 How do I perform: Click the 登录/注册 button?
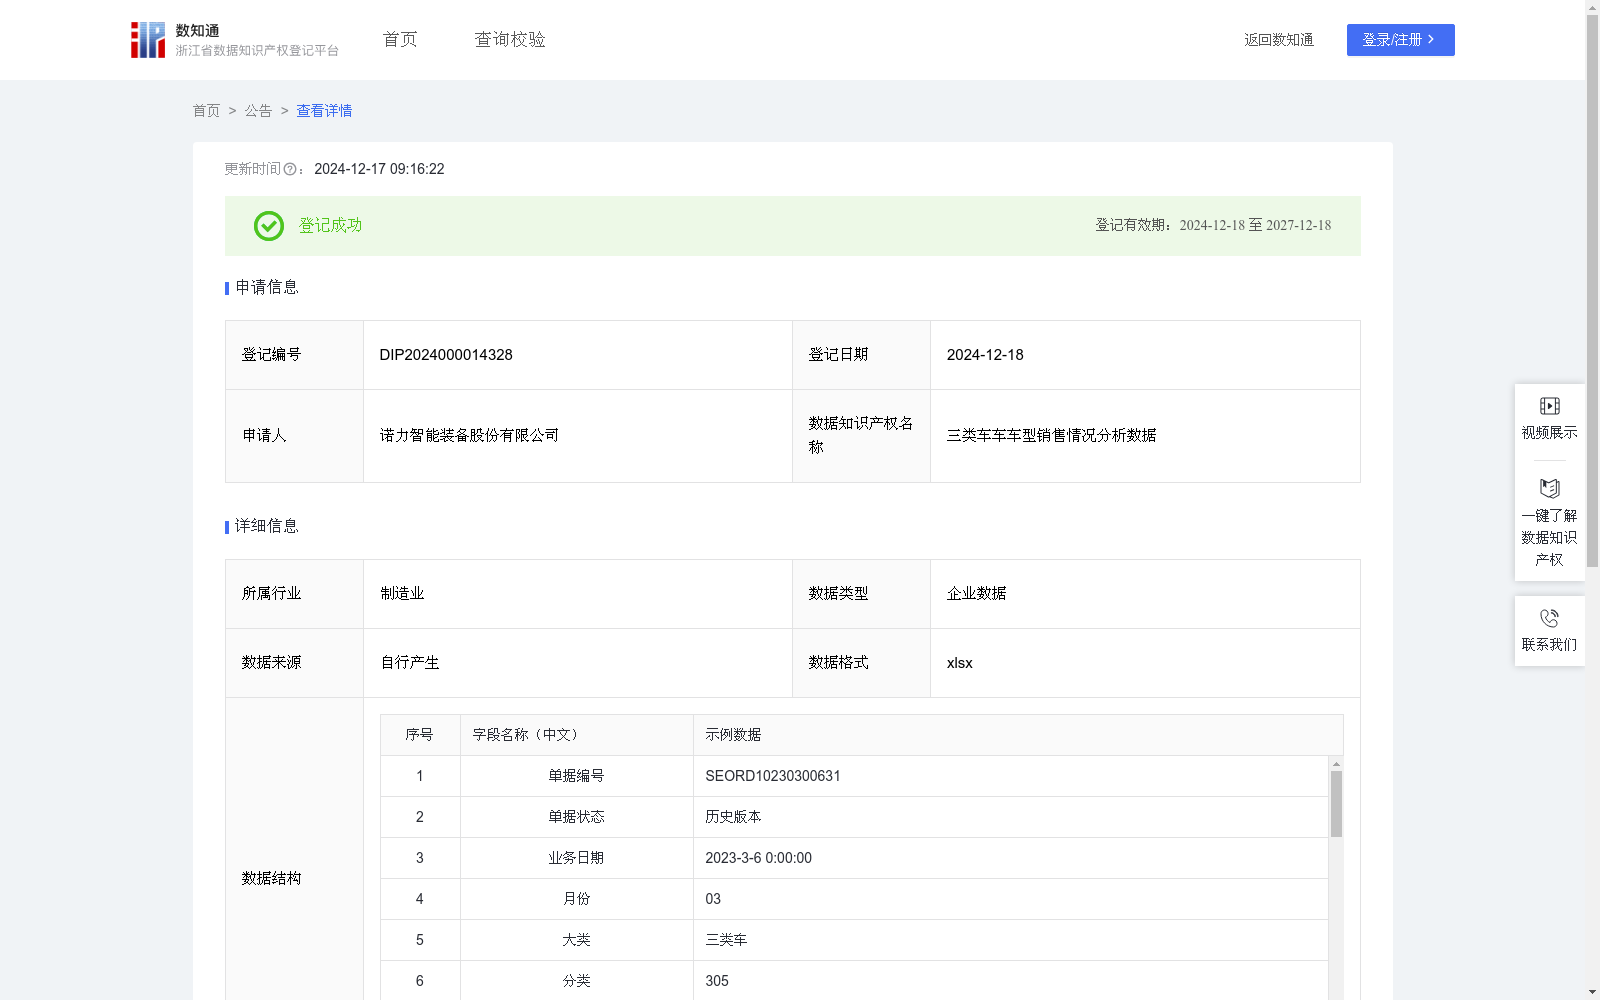1400,40
